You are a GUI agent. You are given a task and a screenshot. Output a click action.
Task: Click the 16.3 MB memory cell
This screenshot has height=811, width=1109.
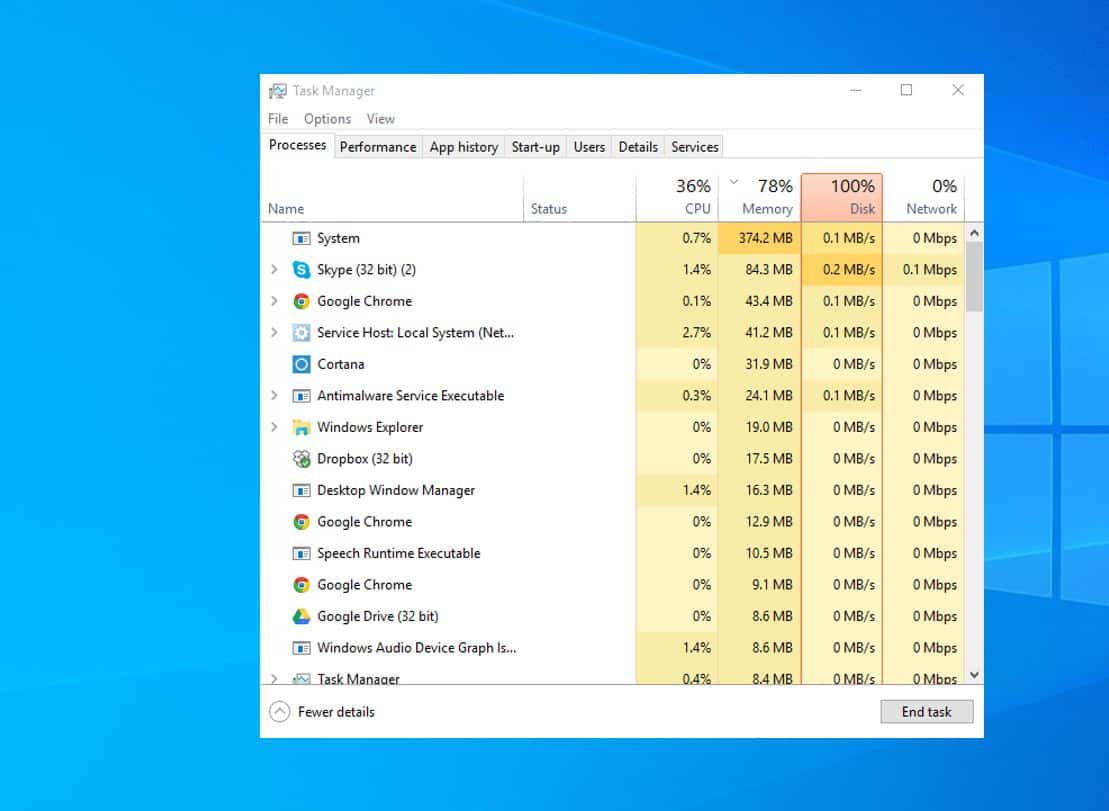[760, 490]
